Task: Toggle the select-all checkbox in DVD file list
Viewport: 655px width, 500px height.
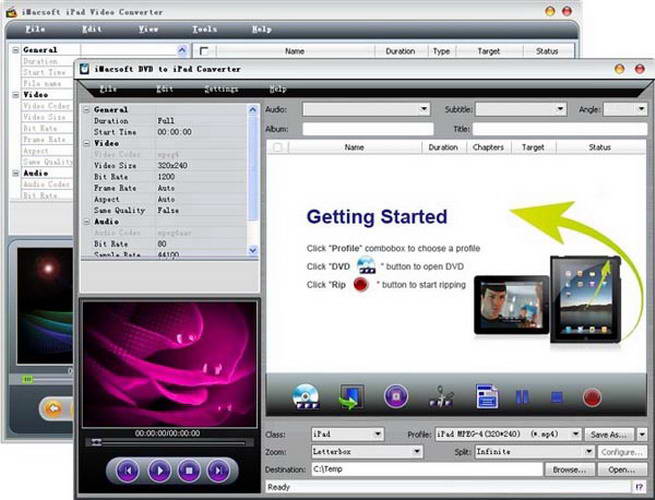Action: click(x=277, y=147)
